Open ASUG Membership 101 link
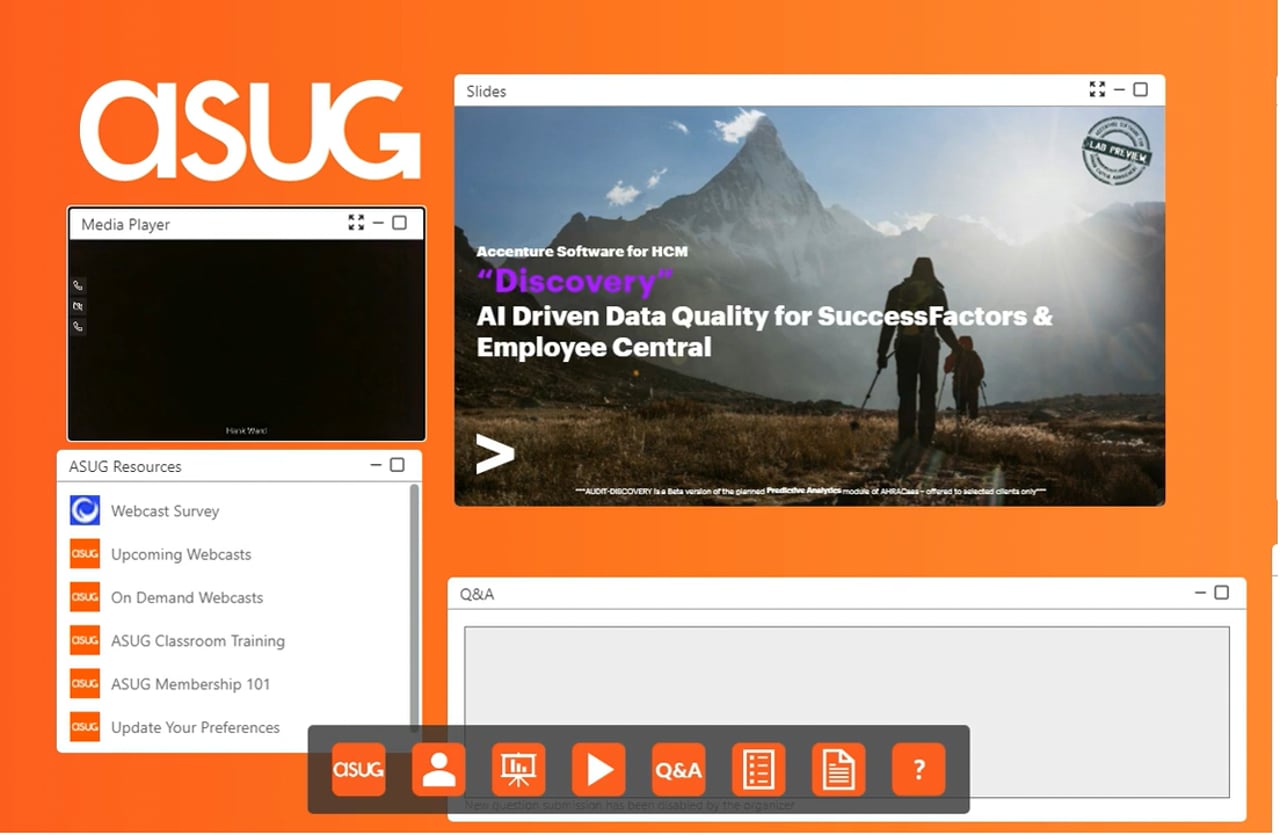This screenshot has height=835, width=1280. coord(190,684)
